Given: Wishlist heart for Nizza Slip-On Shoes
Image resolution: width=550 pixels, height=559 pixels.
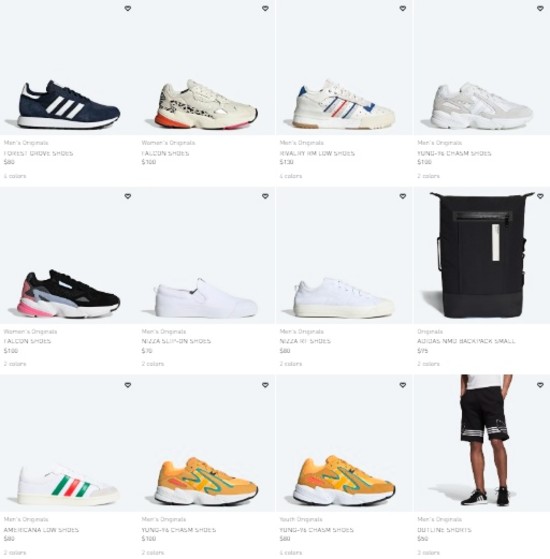Looking at the screenshot, I should [x=265, y=196].
